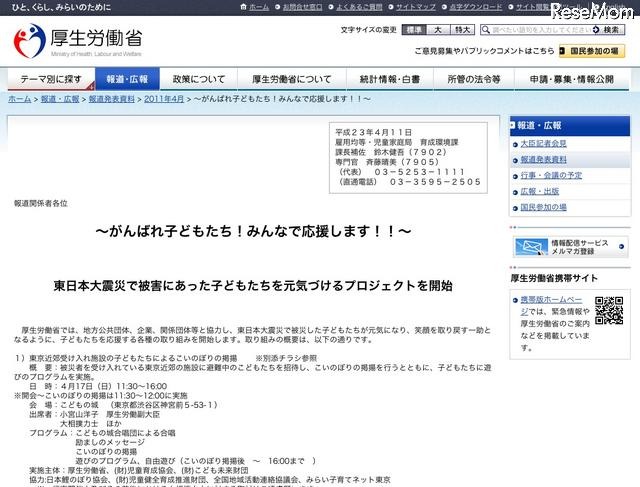The height and width of the screenshot is (487, 640).
Task: Click the QR code for mobile site
Action: coord(610,312)
